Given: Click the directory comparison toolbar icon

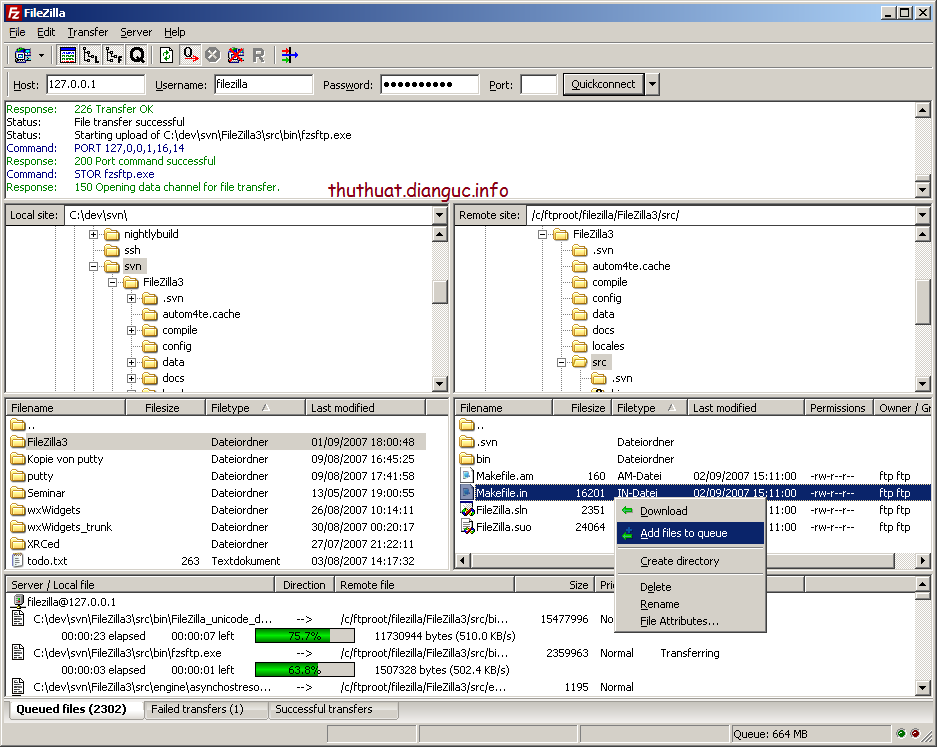Looking at the screenshot, I should [x=290, y=56].
